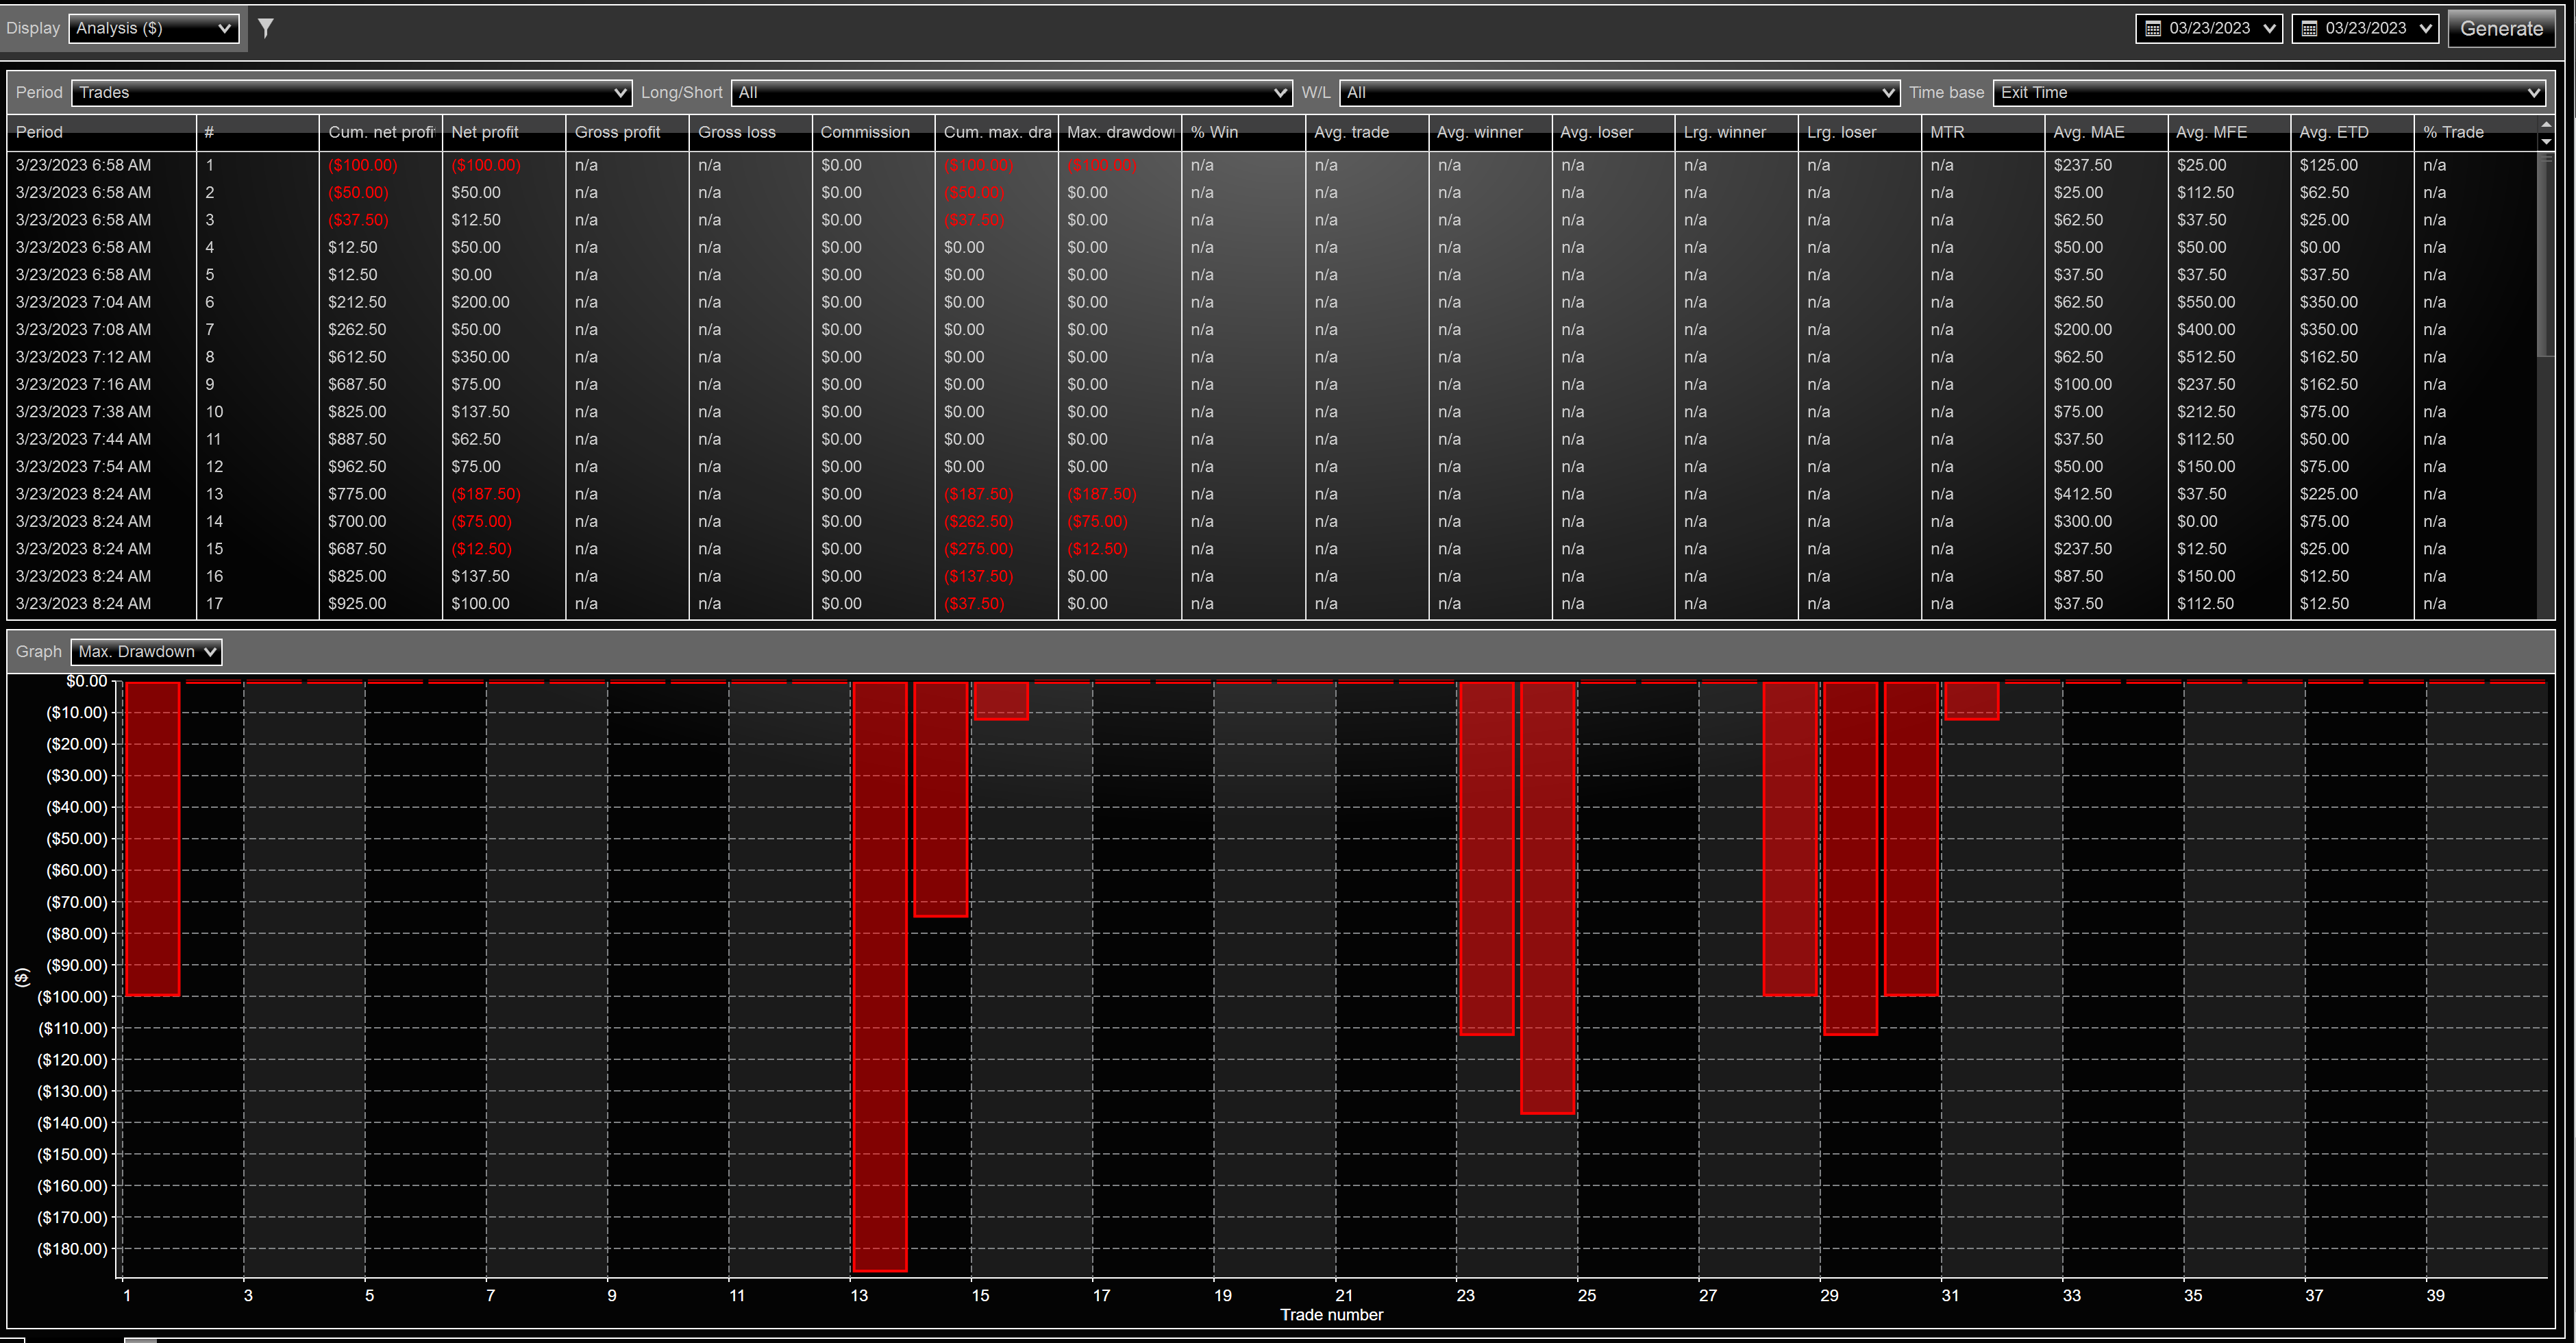Image resolution: width=2576 pixels, height=1343 pixels.
Task: Click the % Trade column header
Action: 2475,132
